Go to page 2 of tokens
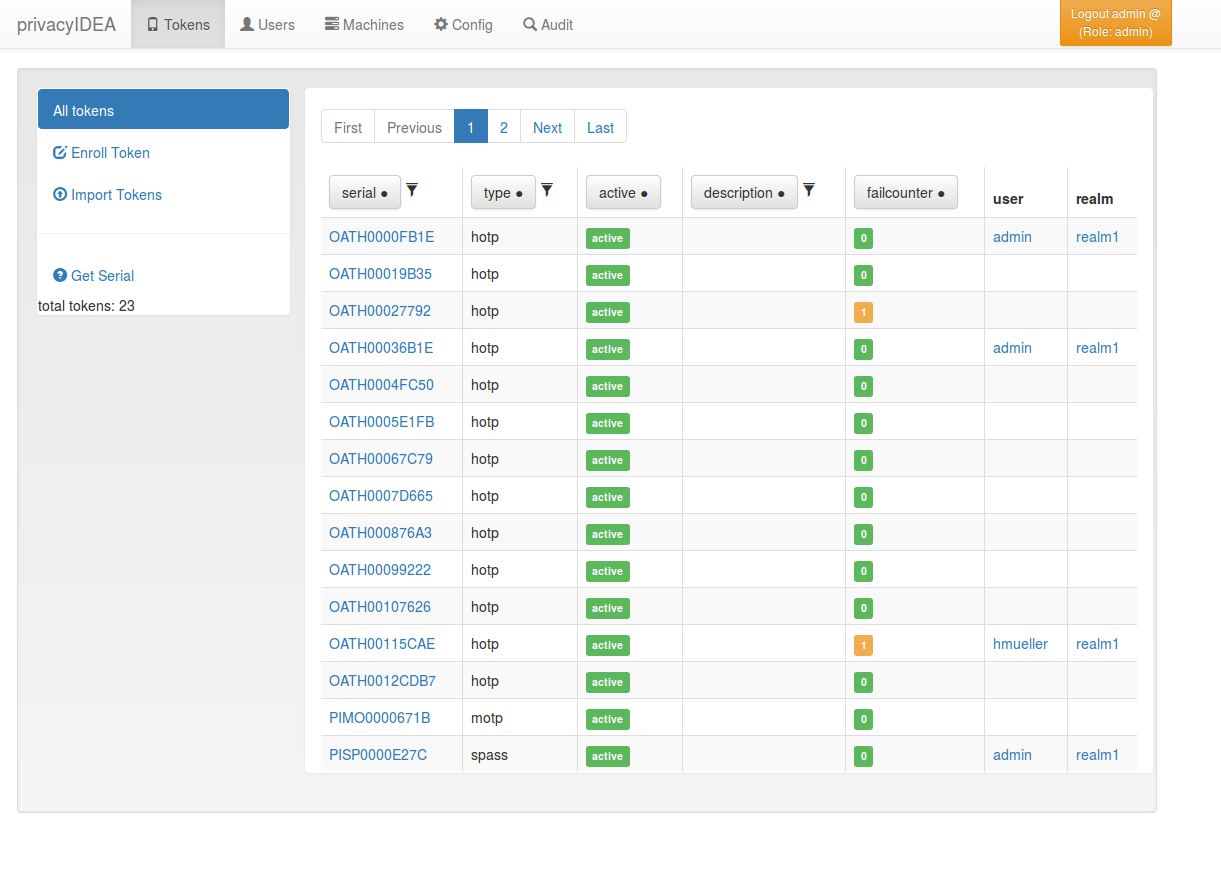The width and height of the screenshot is (1221, 873). (504, 127)
